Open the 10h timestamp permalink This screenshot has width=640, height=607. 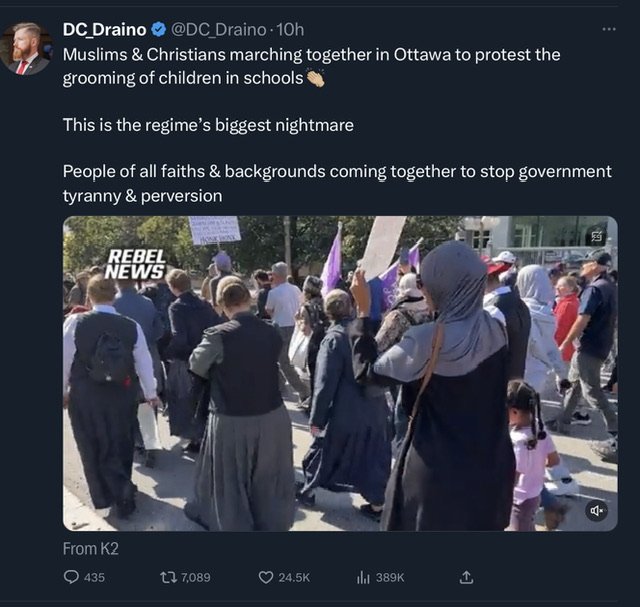[290, 30]
